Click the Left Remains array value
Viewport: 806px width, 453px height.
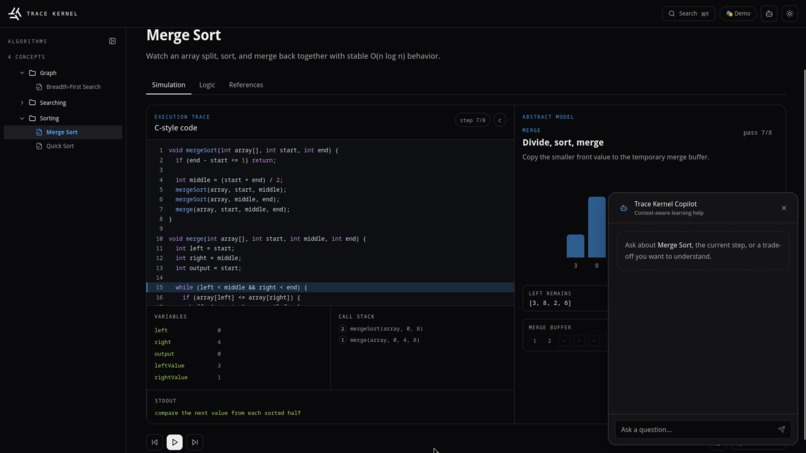click(550, 303)
